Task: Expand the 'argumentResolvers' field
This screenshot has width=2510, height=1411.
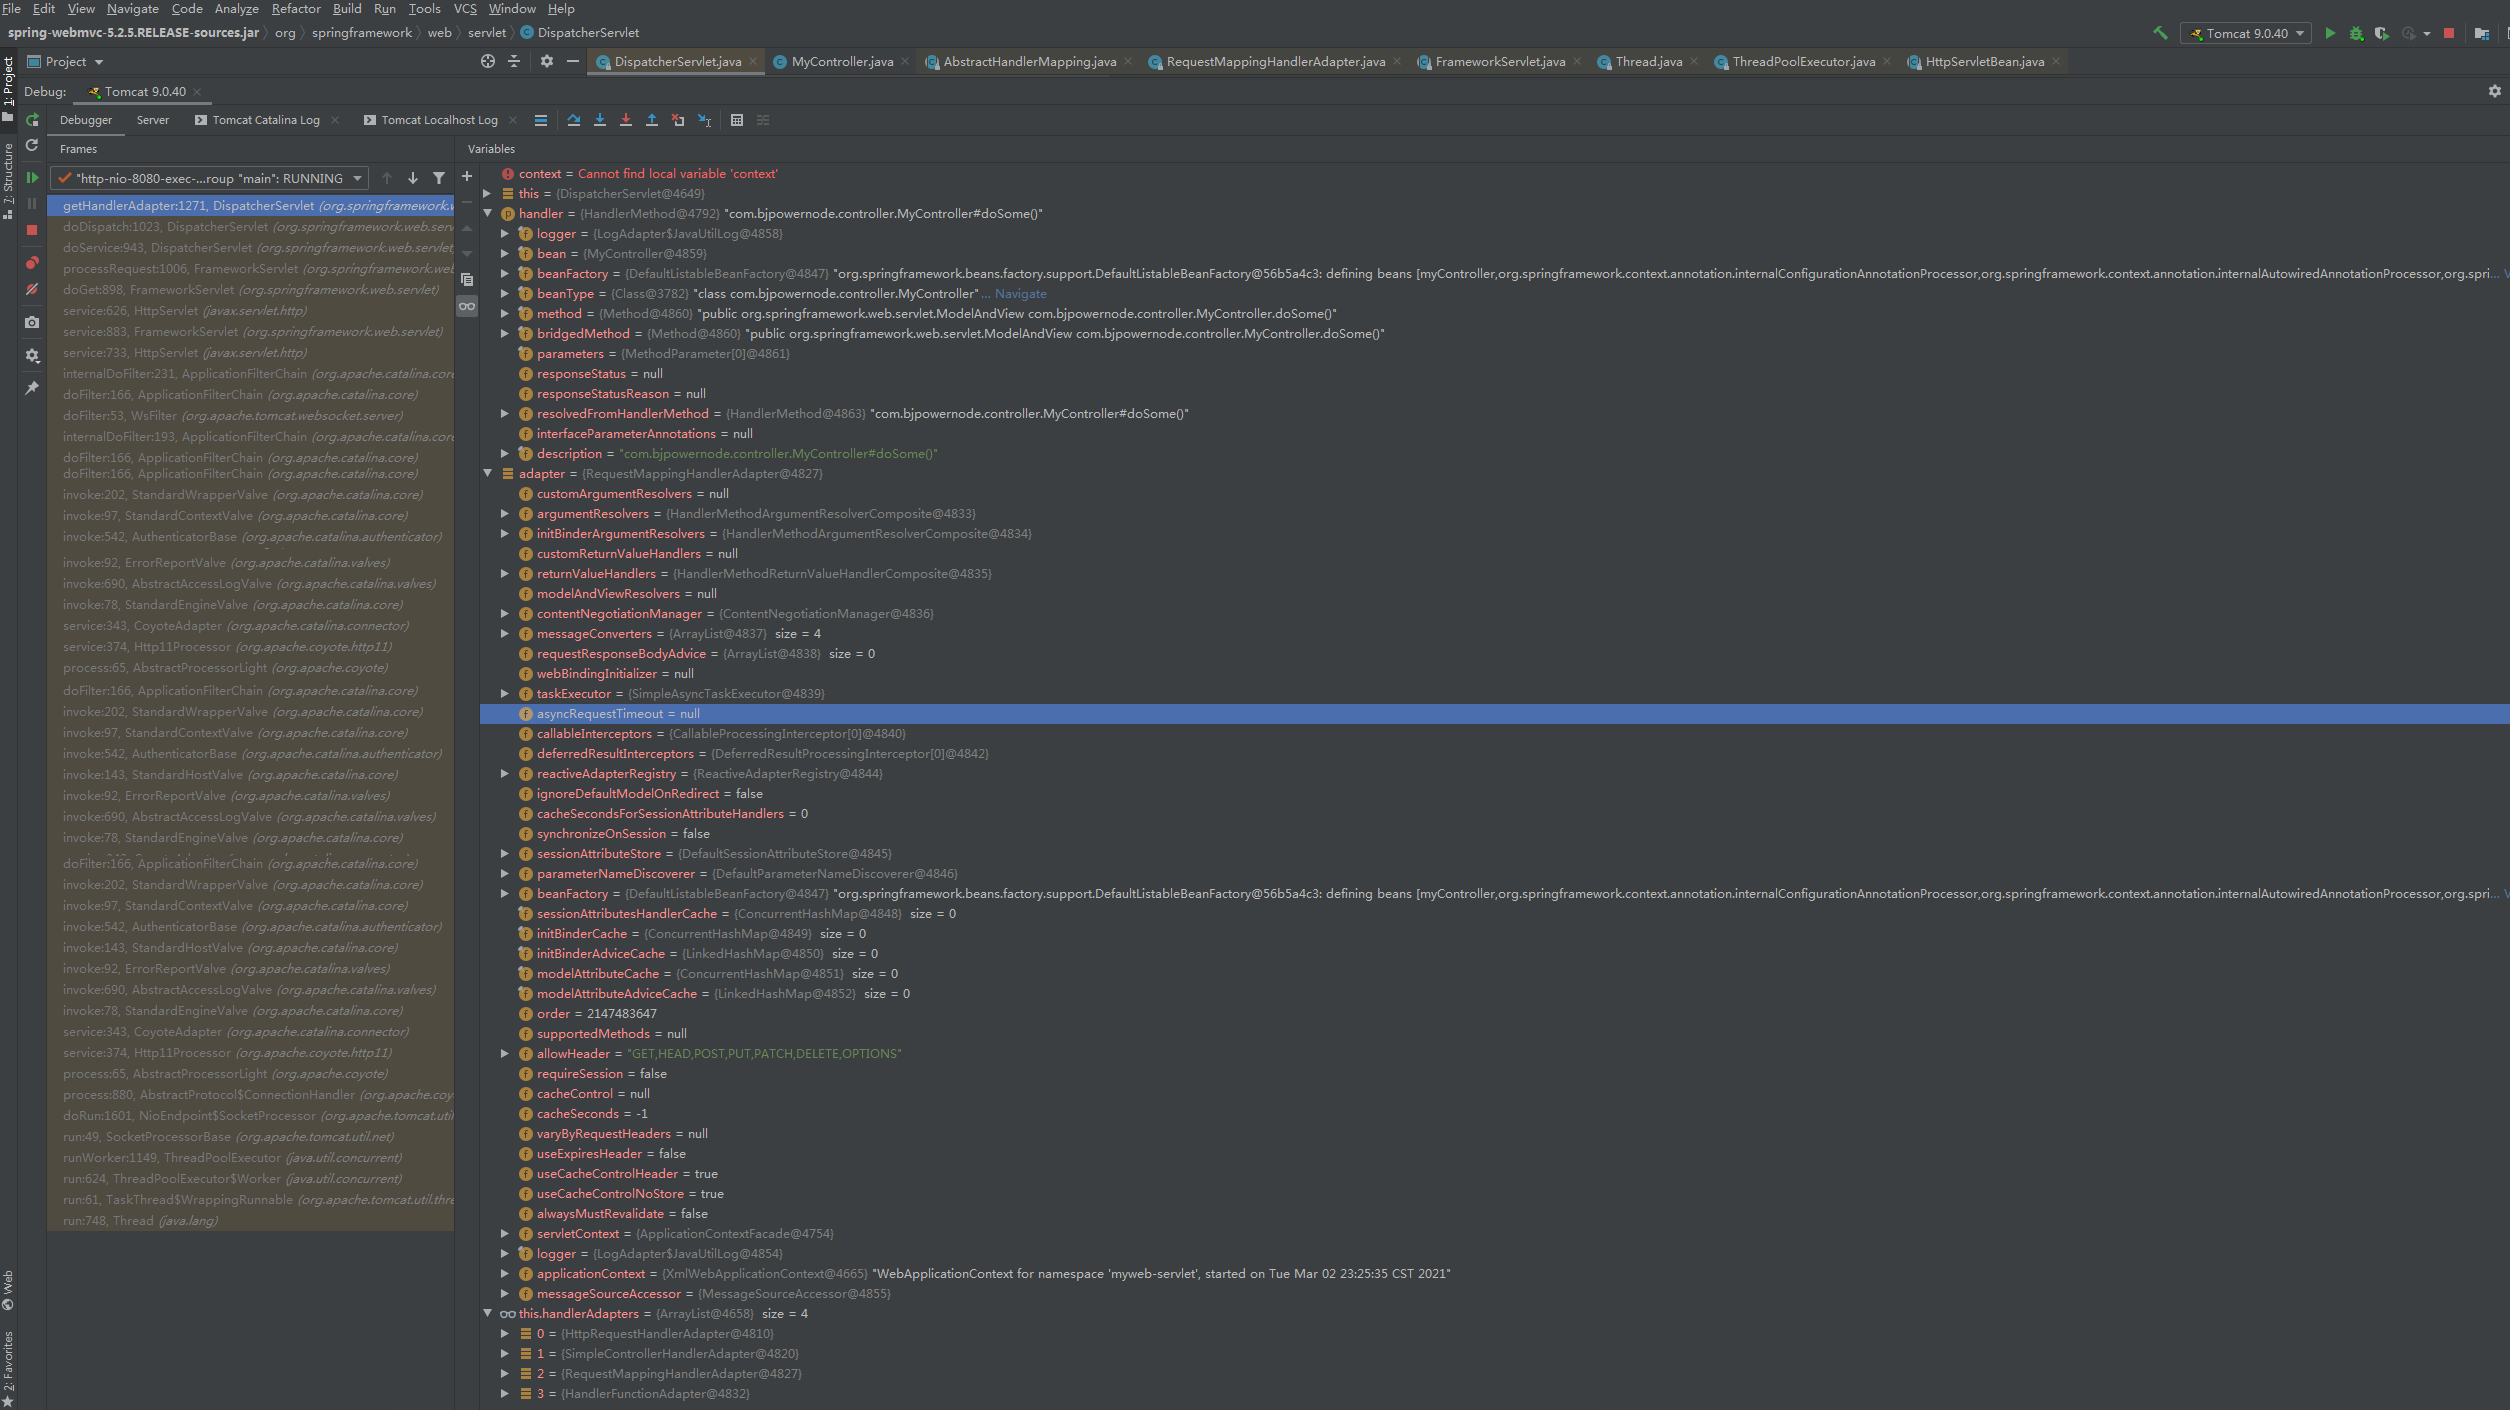Action: 505,513
